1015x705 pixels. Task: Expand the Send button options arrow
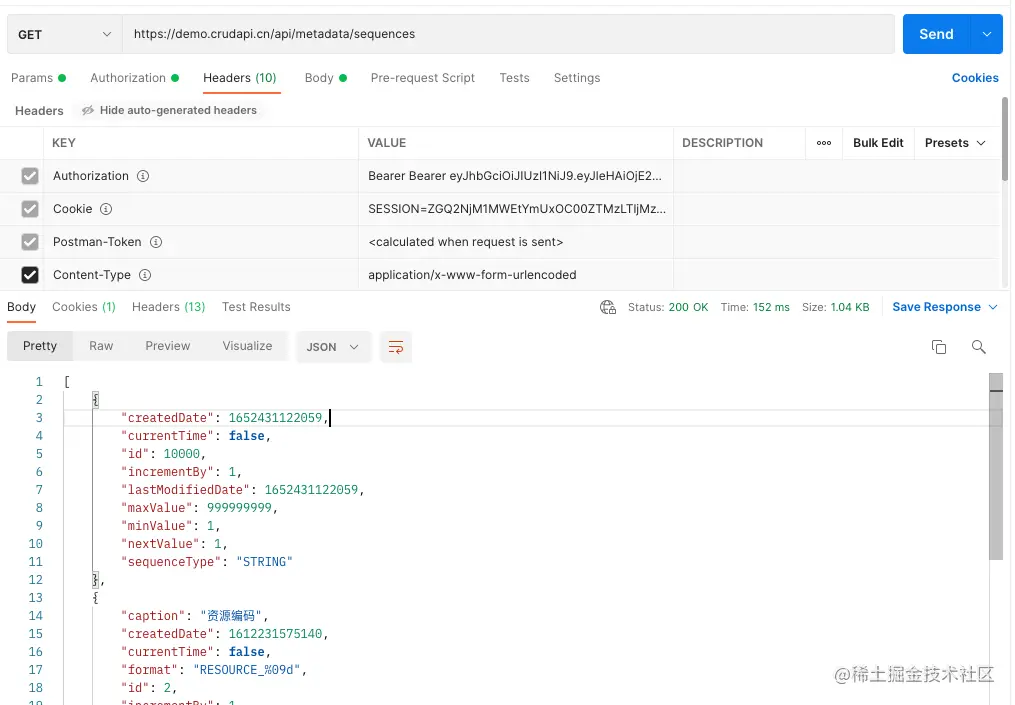(987, 34)
